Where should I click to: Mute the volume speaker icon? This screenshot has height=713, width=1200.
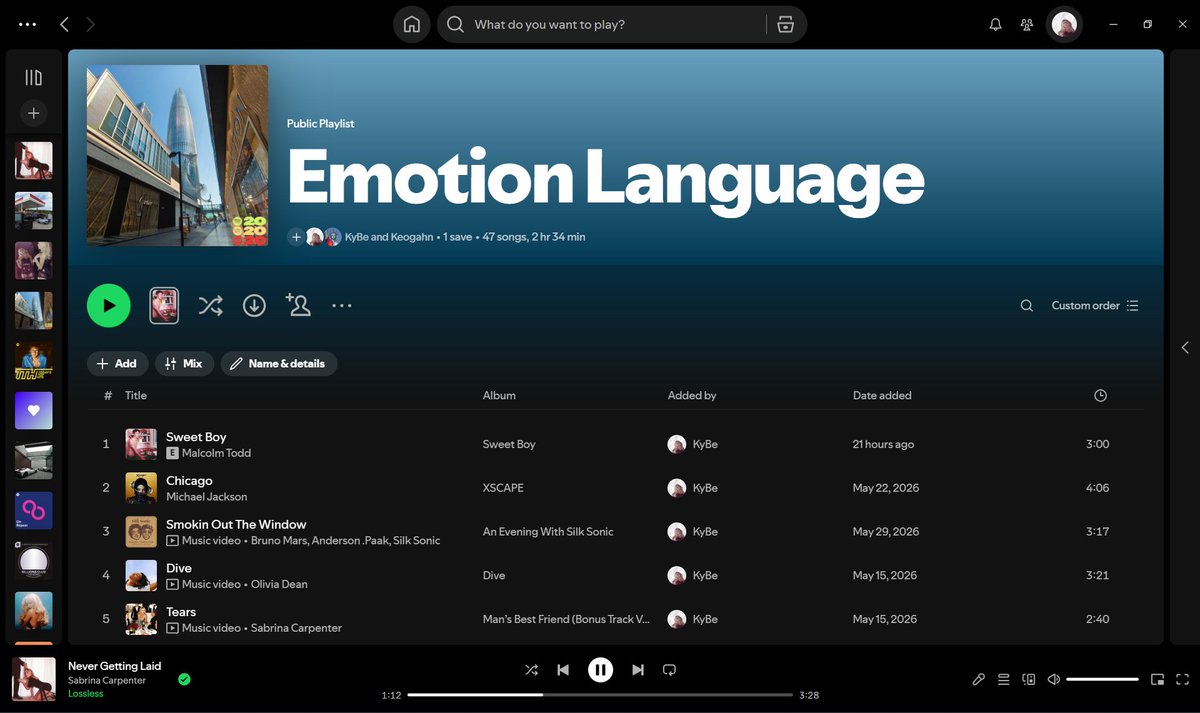click(1054, 680)
